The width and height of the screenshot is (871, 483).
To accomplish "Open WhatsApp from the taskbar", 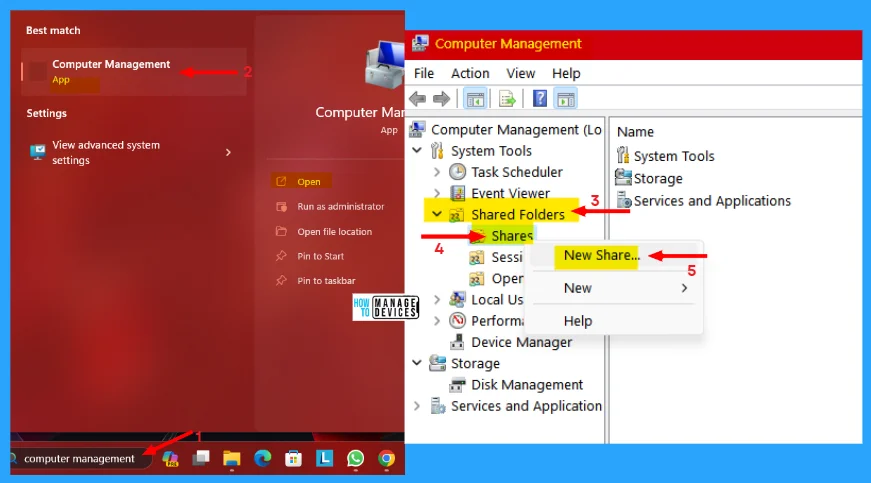I will coord(356,459).
